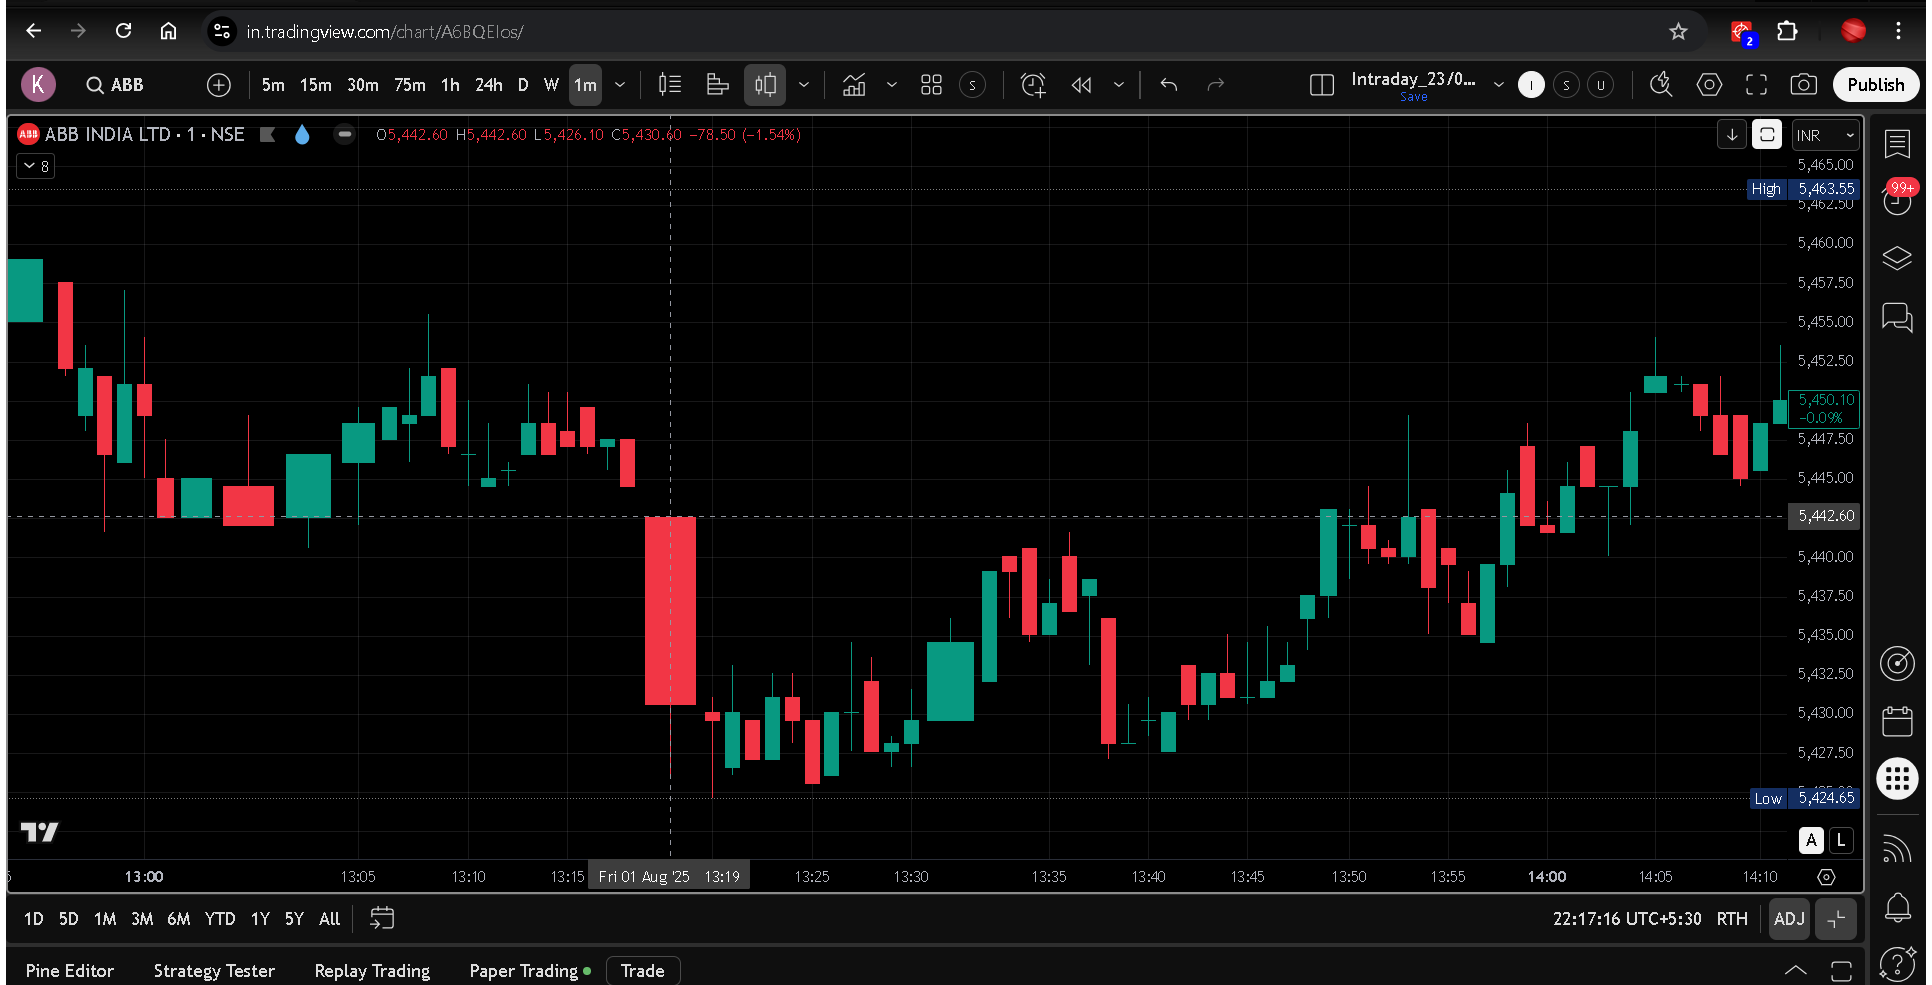Toggle auto scale A button
The height and width of the screenshot is (985, 1932).
[1811, 840]
